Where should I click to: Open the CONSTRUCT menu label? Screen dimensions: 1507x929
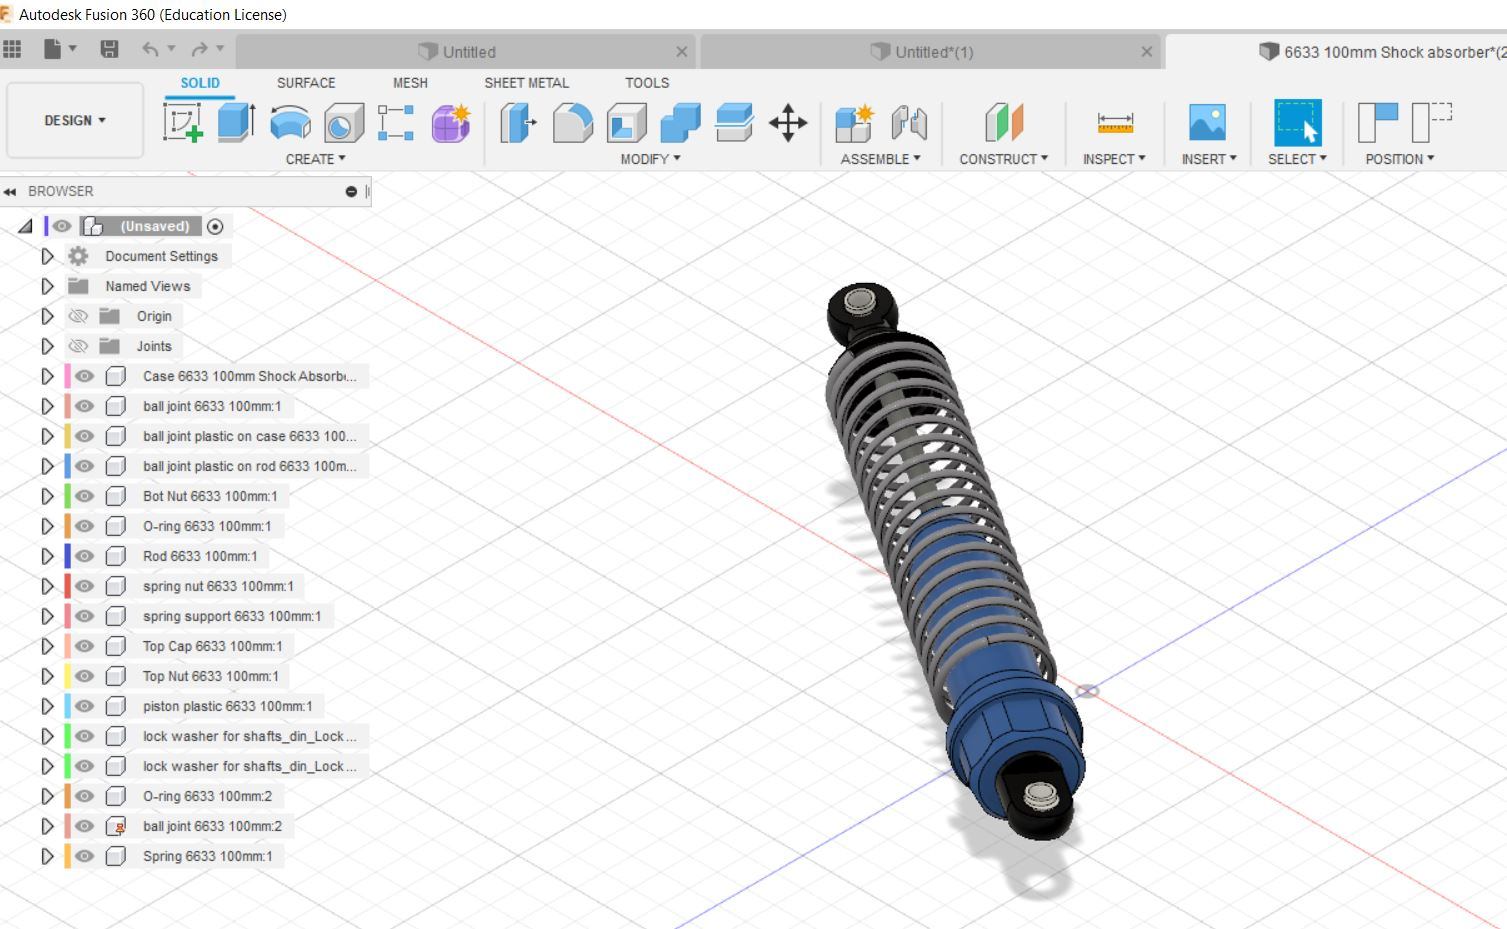coord(1003,159)
